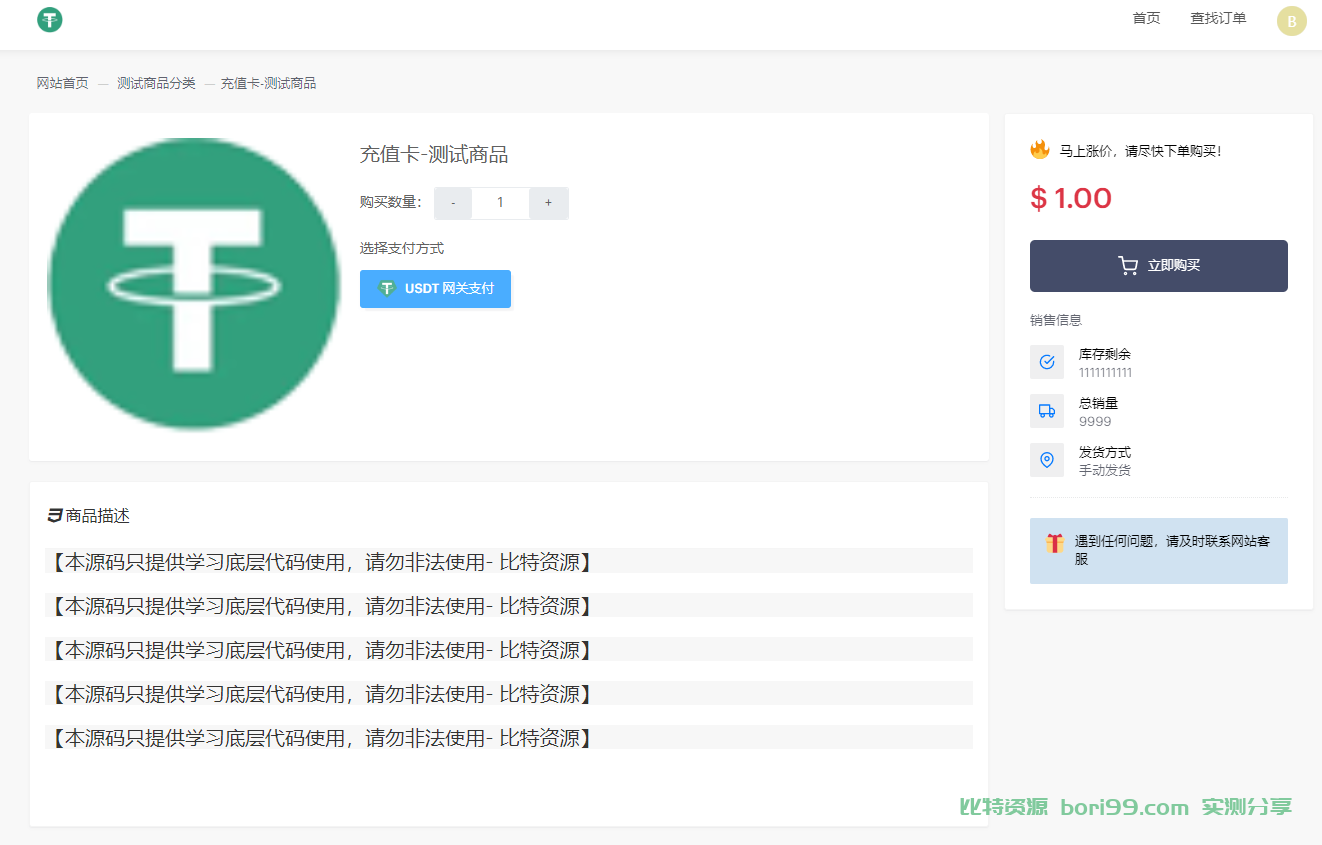Click the 发货方式 label
This screenshot has height=845, width=1322.
tap(1105, 452)
